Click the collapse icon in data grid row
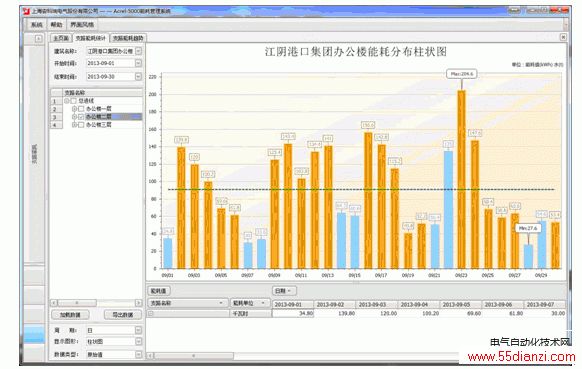The image size is (582, 369). click(151, 314)
